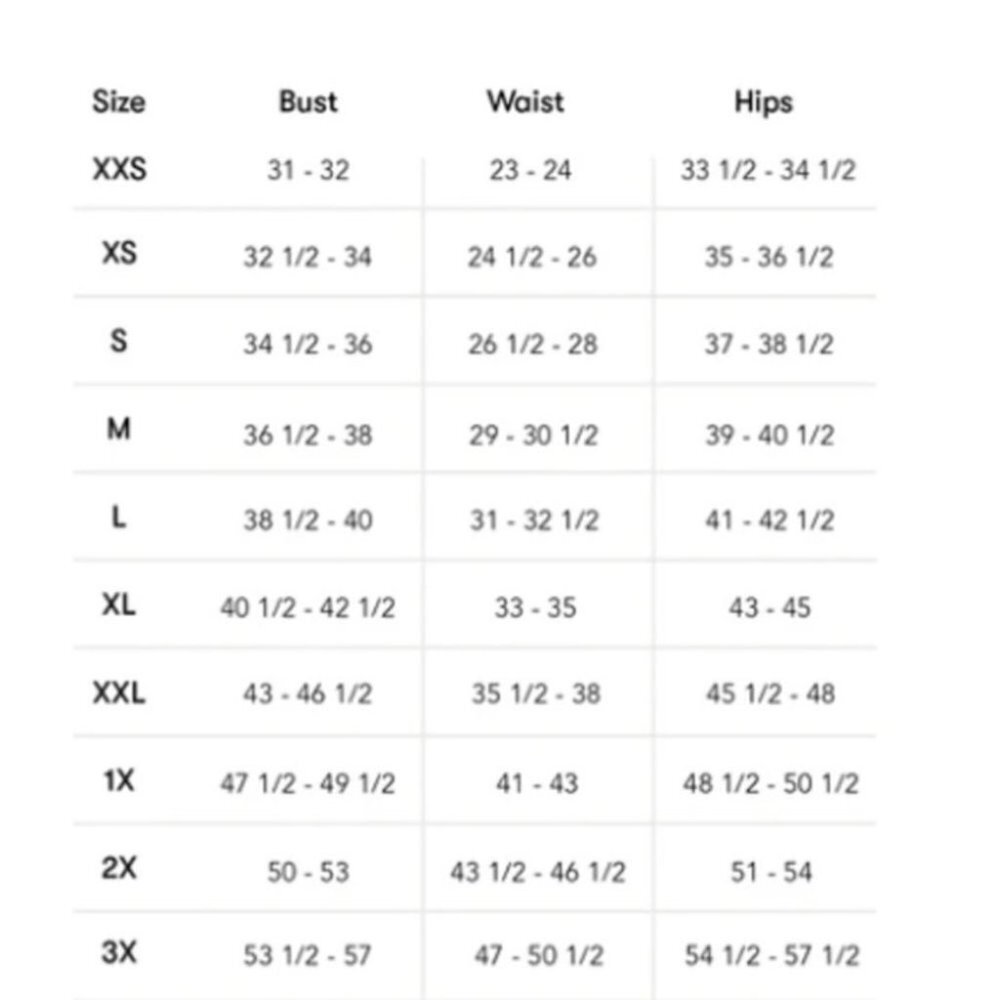Click the Size column header
Viewport: 1000px width, 1000px height.
pos(119,101)
